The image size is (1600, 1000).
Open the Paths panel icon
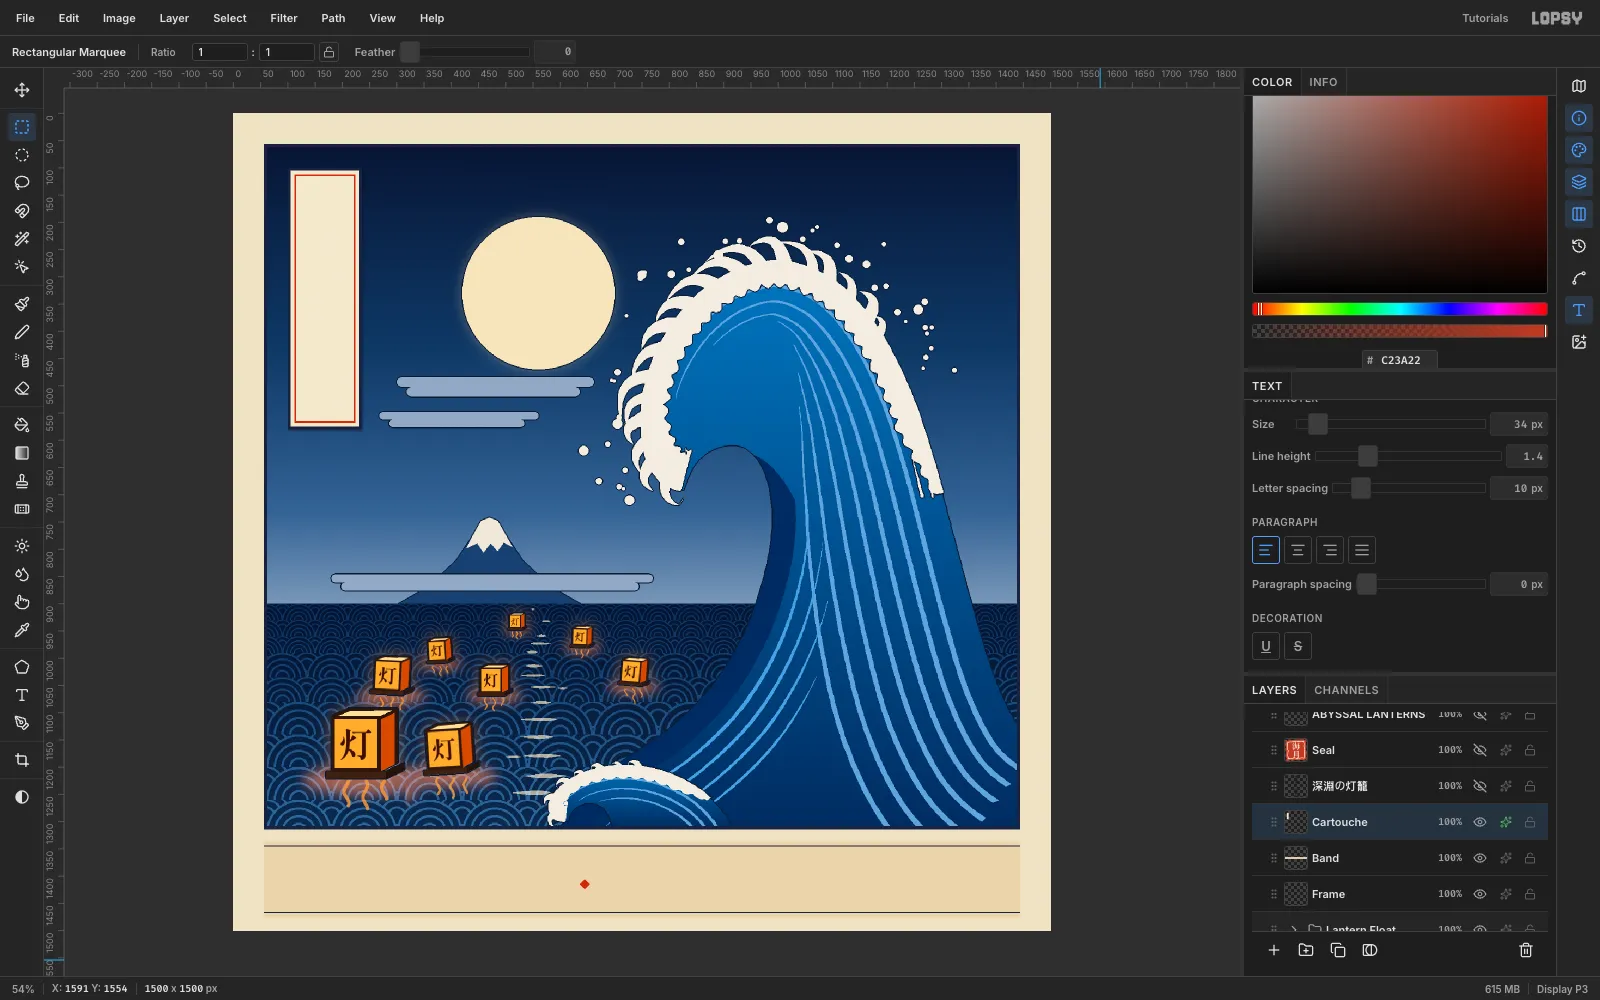[1579, 278]
